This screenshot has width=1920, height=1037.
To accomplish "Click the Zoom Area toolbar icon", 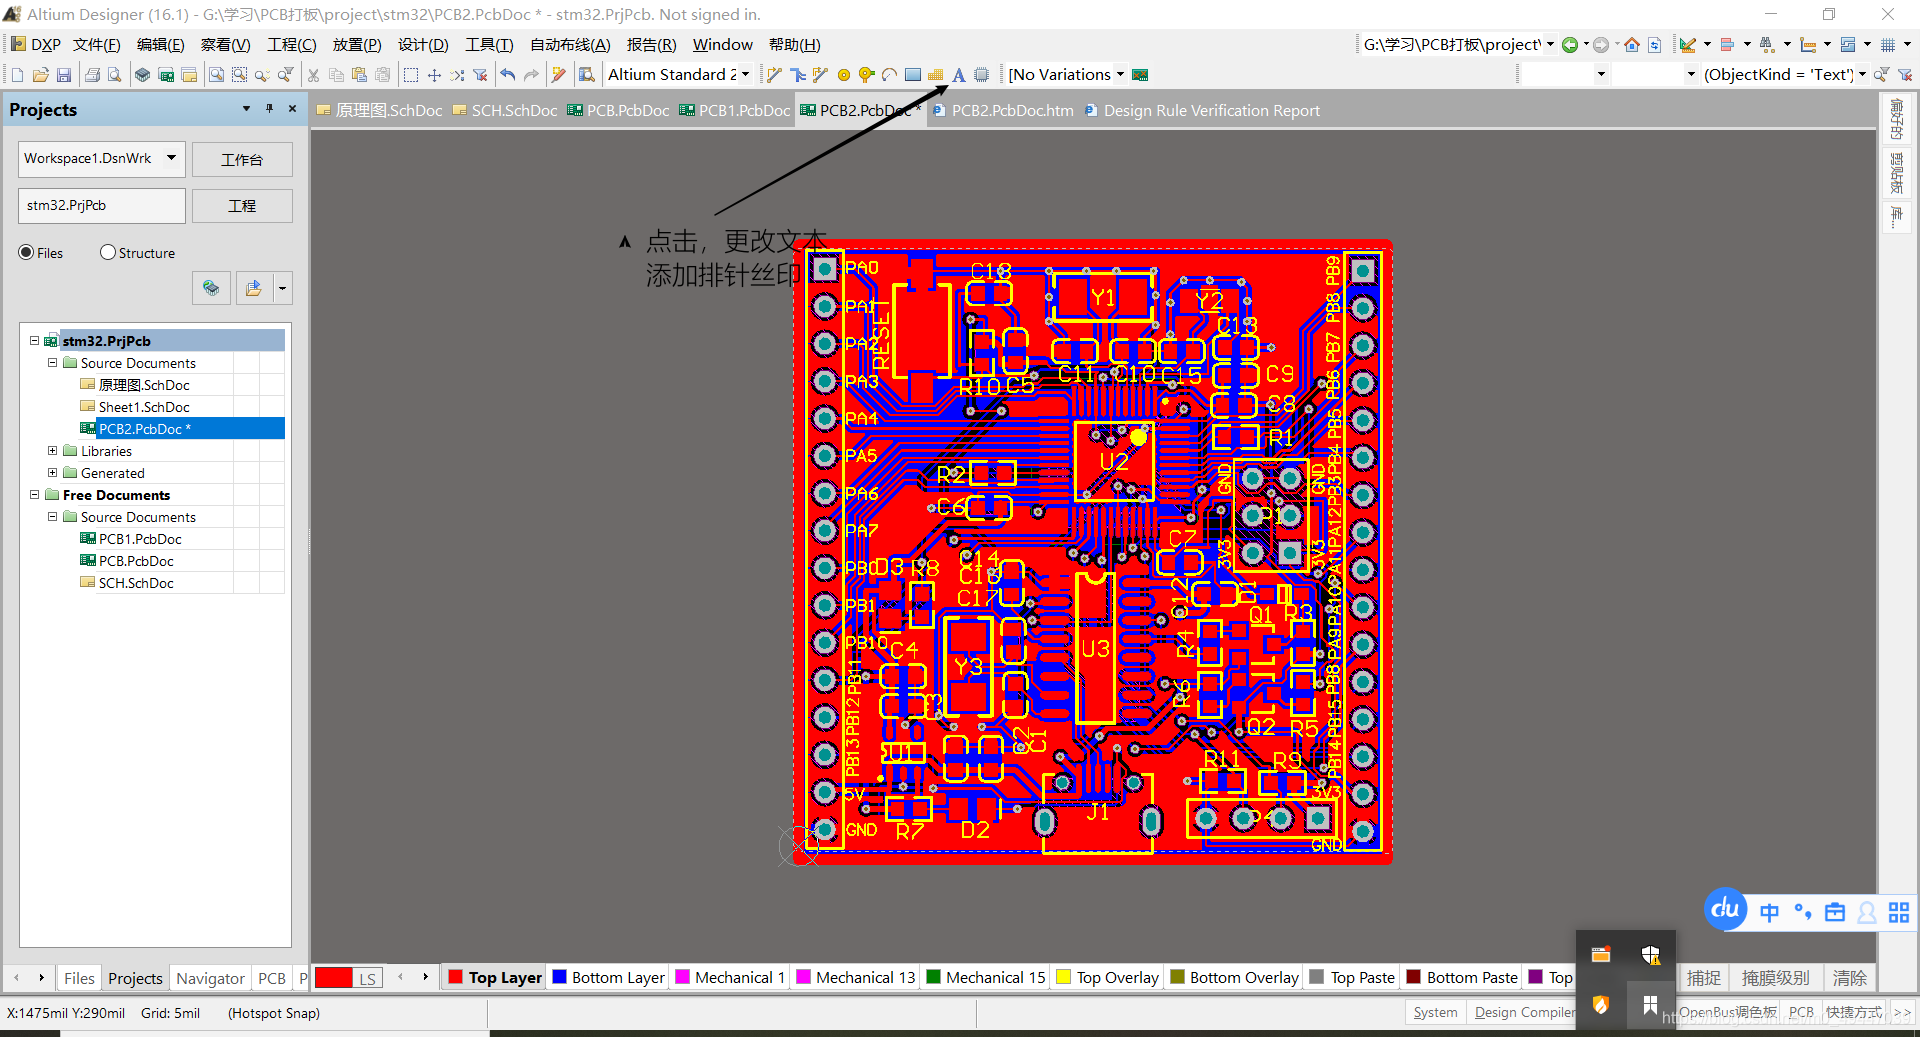I will coord(239,75).
